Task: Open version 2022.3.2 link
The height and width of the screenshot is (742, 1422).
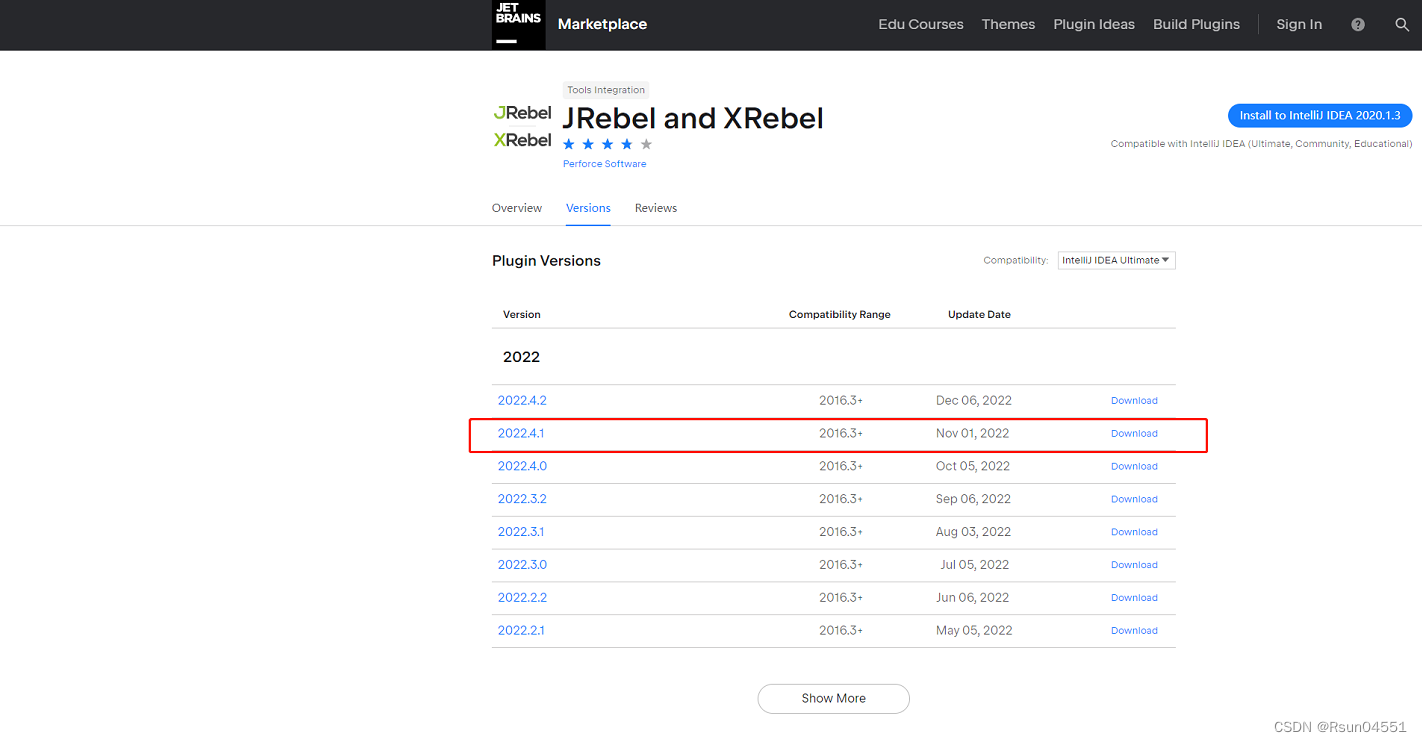Action: tap(522, 499)
